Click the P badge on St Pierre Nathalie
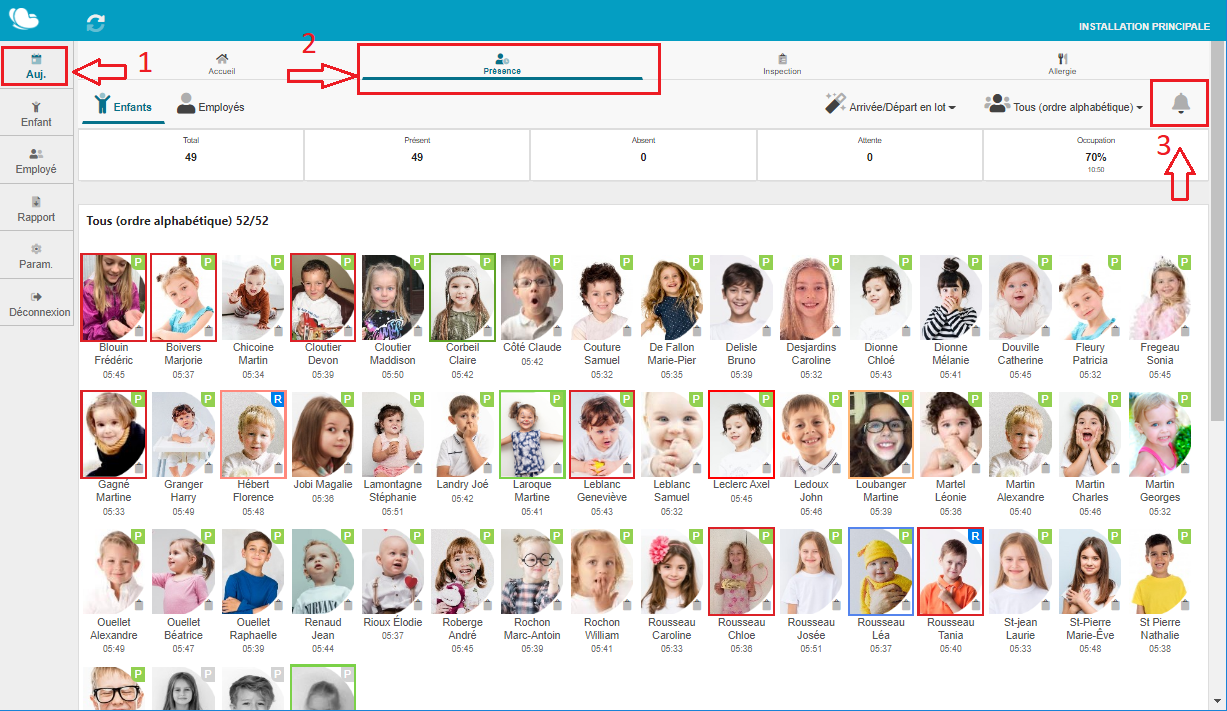 coord(1184,537)
